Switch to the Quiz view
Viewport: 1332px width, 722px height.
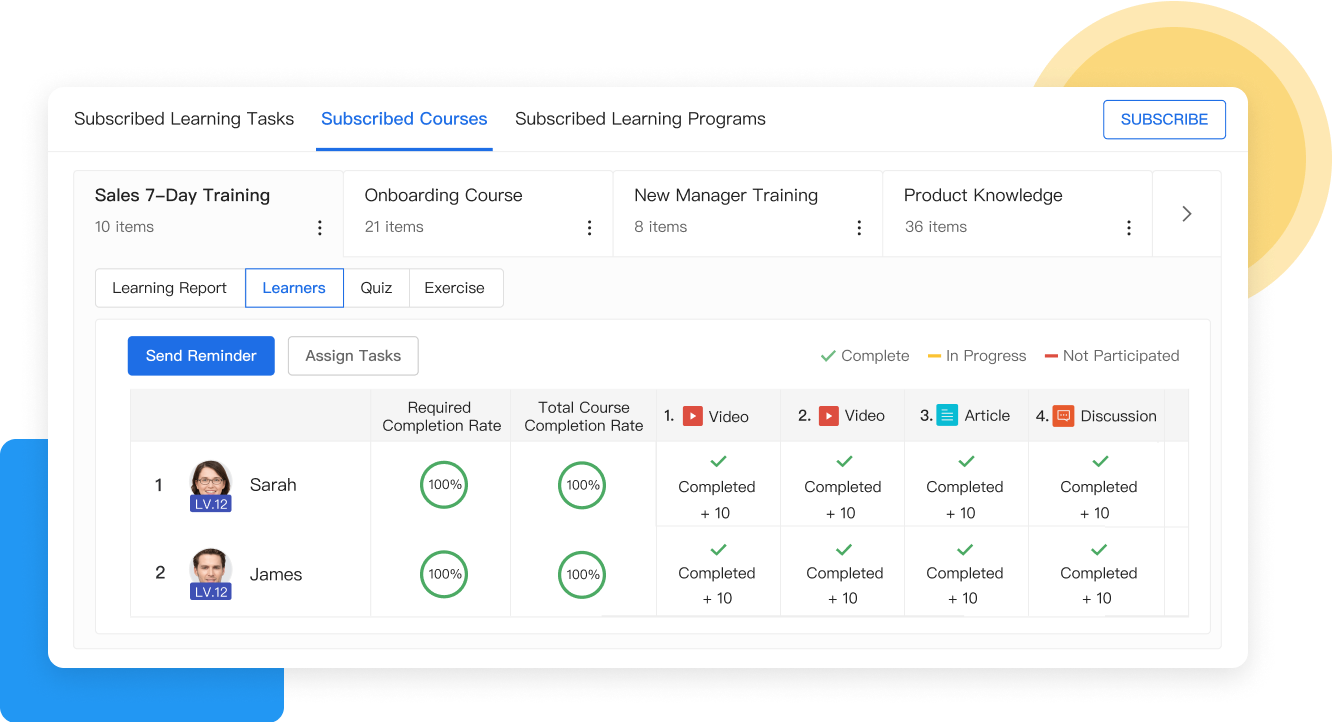point(376,288)
